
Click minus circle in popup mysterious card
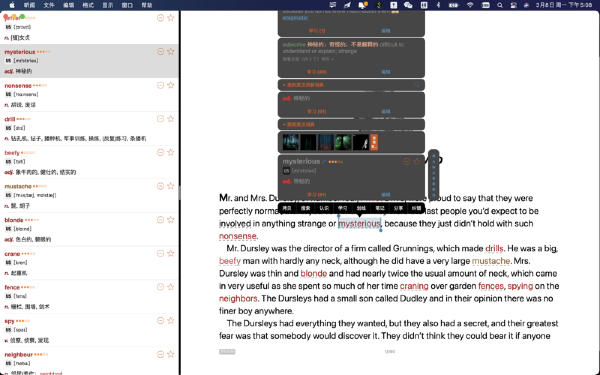click(407, 162)
